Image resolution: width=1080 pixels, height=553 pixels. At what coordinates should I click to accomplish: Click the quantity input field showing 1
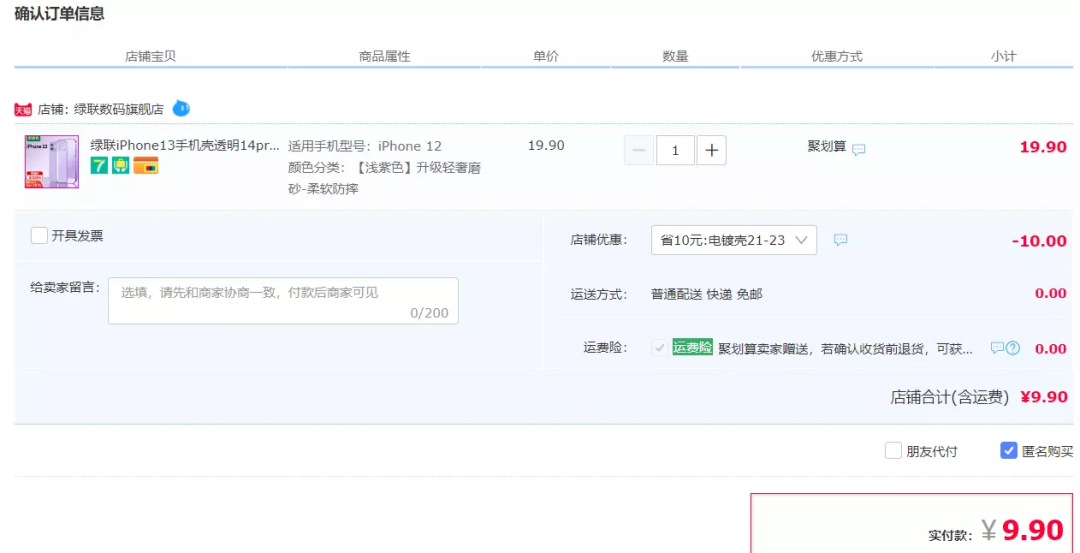pos(675,150)
